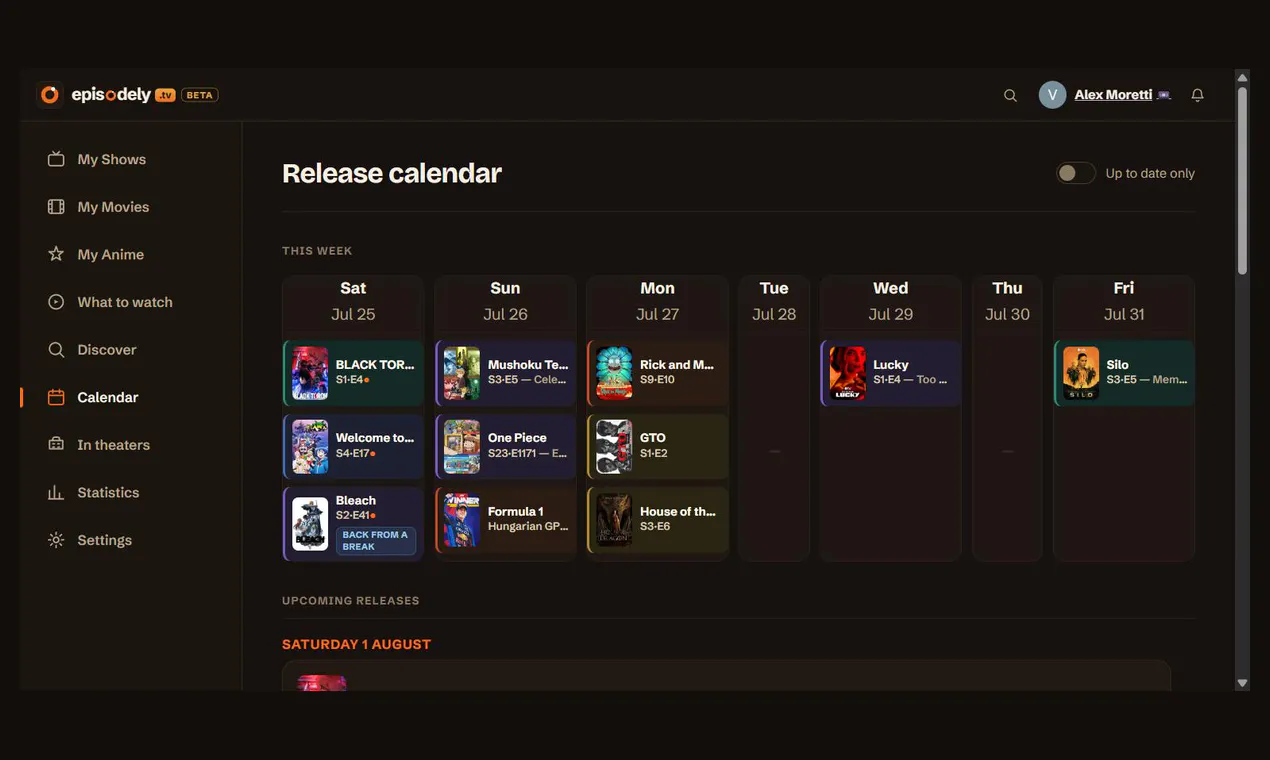Click the play icon beside What to watch

tap(56, 302)
